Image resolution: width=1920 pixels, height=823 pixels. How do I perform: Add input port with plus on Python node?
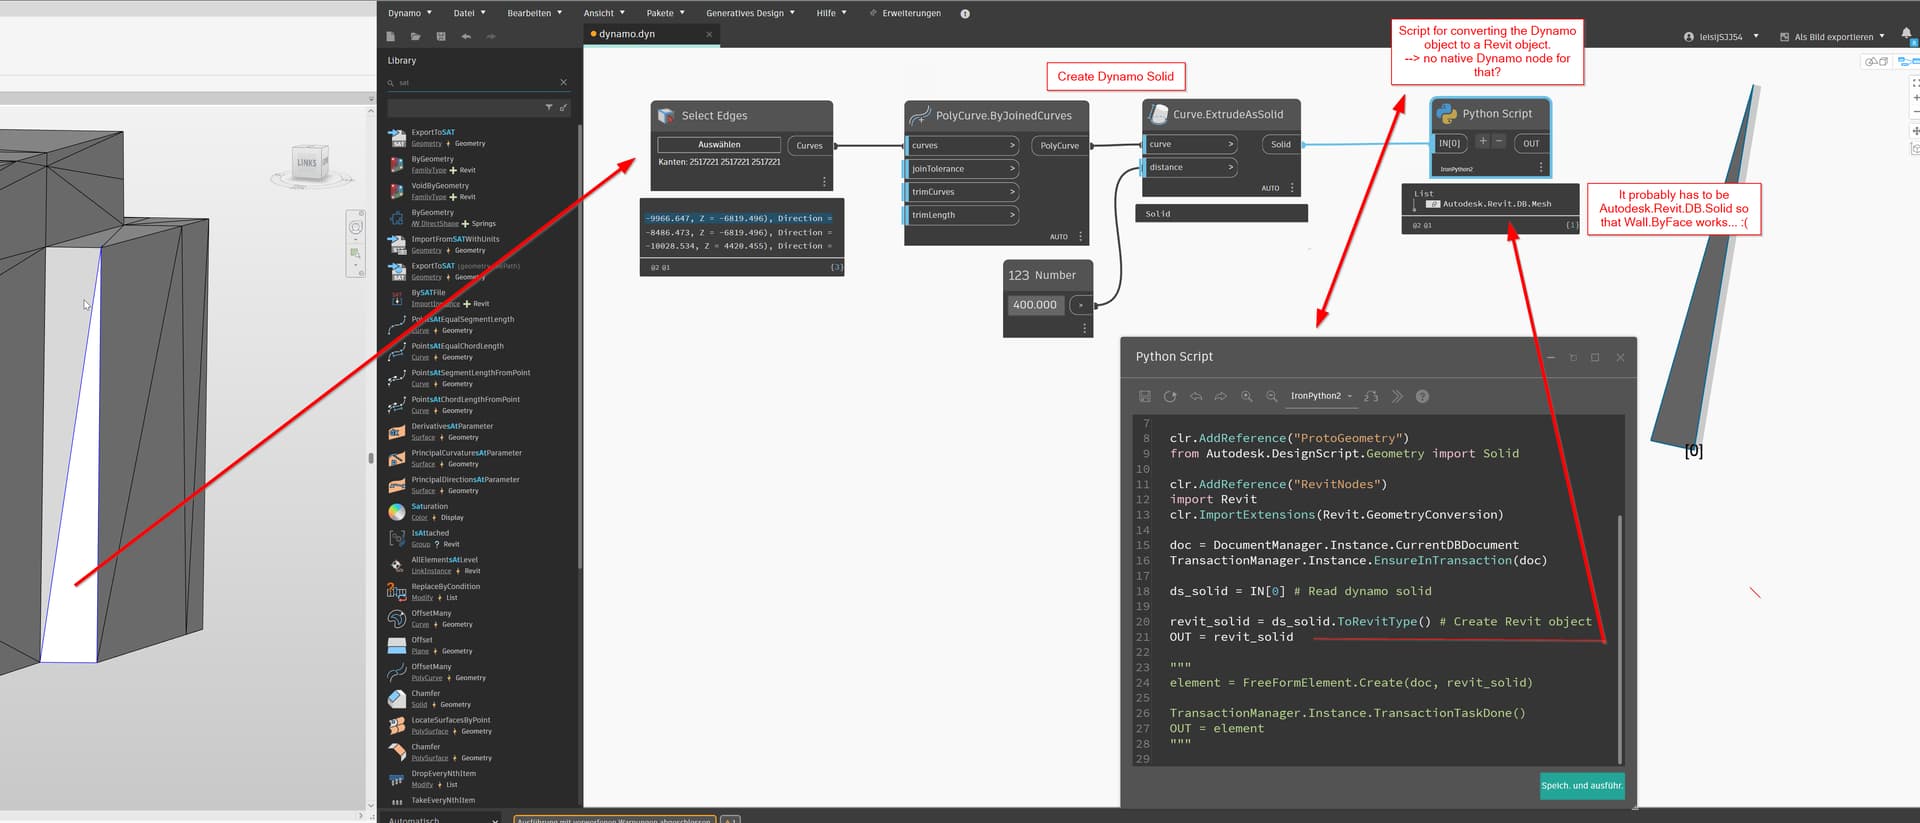point(1482,142)
